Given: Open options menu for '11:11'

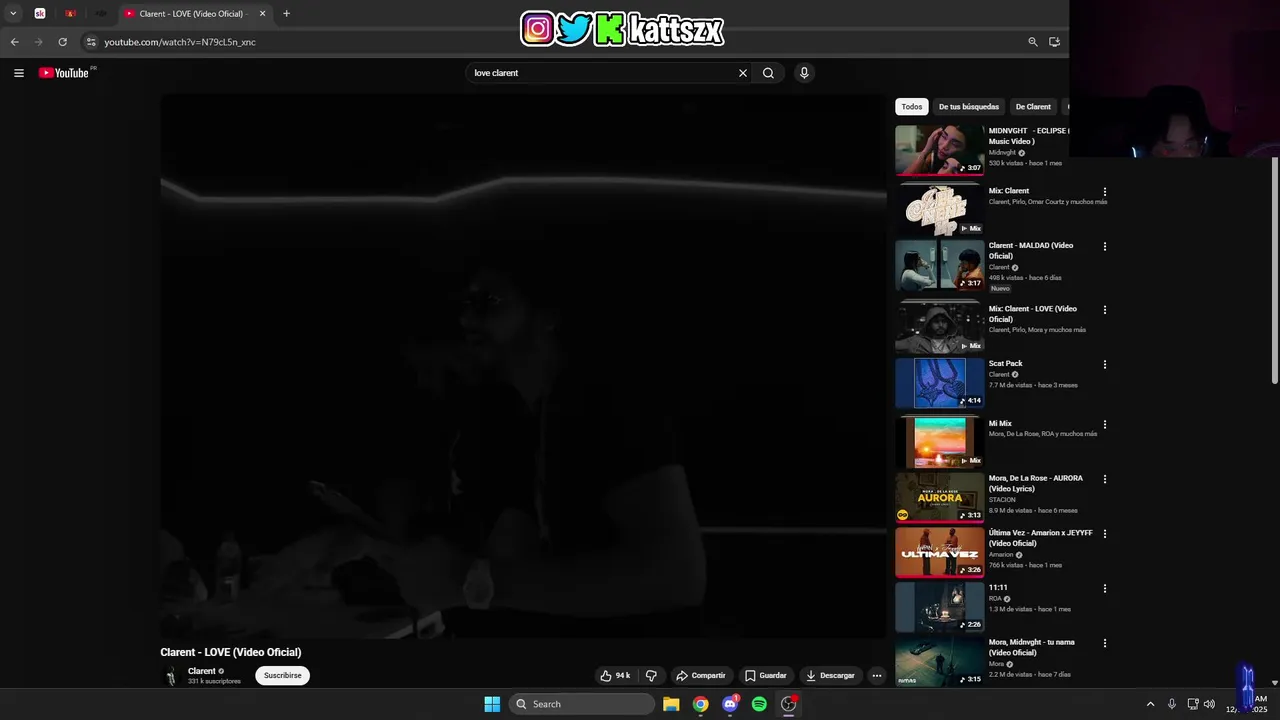Looking at the screenshot, I should click(x=1105, y=589).
